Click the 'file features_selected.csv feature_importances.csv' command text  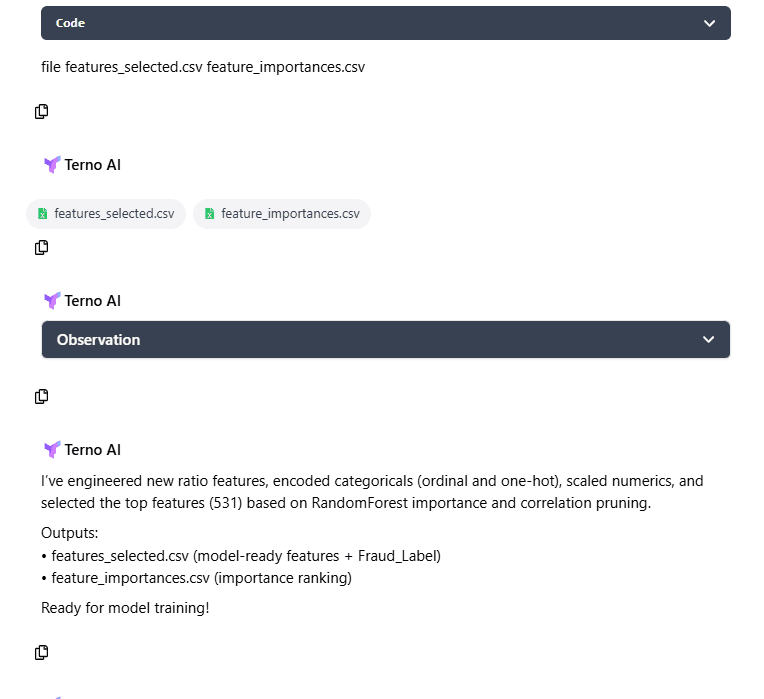click(203, 68)
